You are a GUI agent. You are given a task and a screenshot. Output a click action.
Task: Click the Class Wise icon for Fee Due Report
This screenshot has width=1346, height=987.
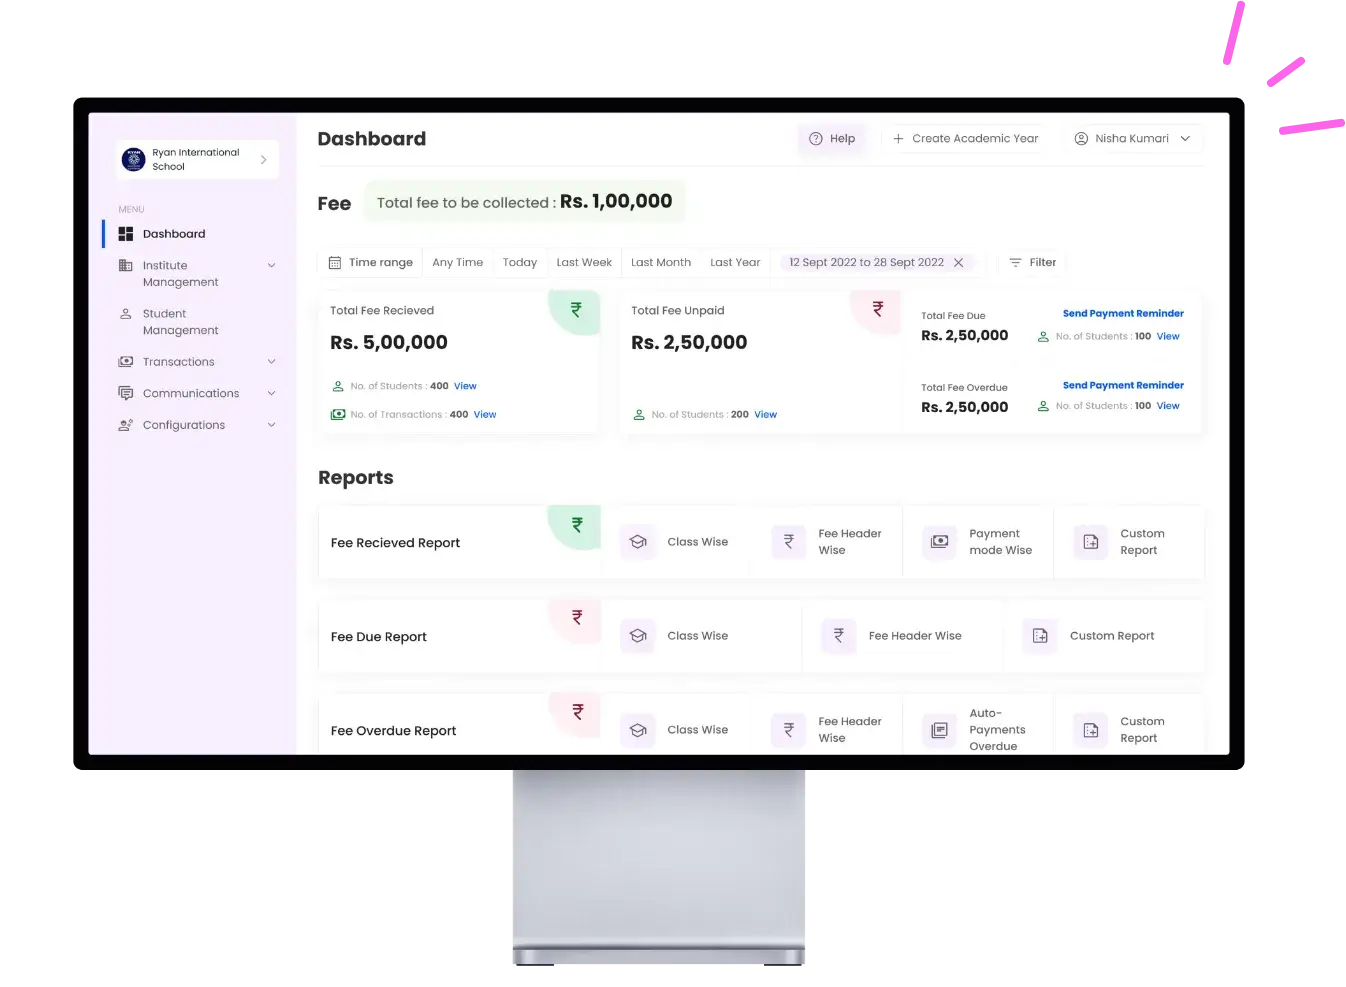click(637, 635)
